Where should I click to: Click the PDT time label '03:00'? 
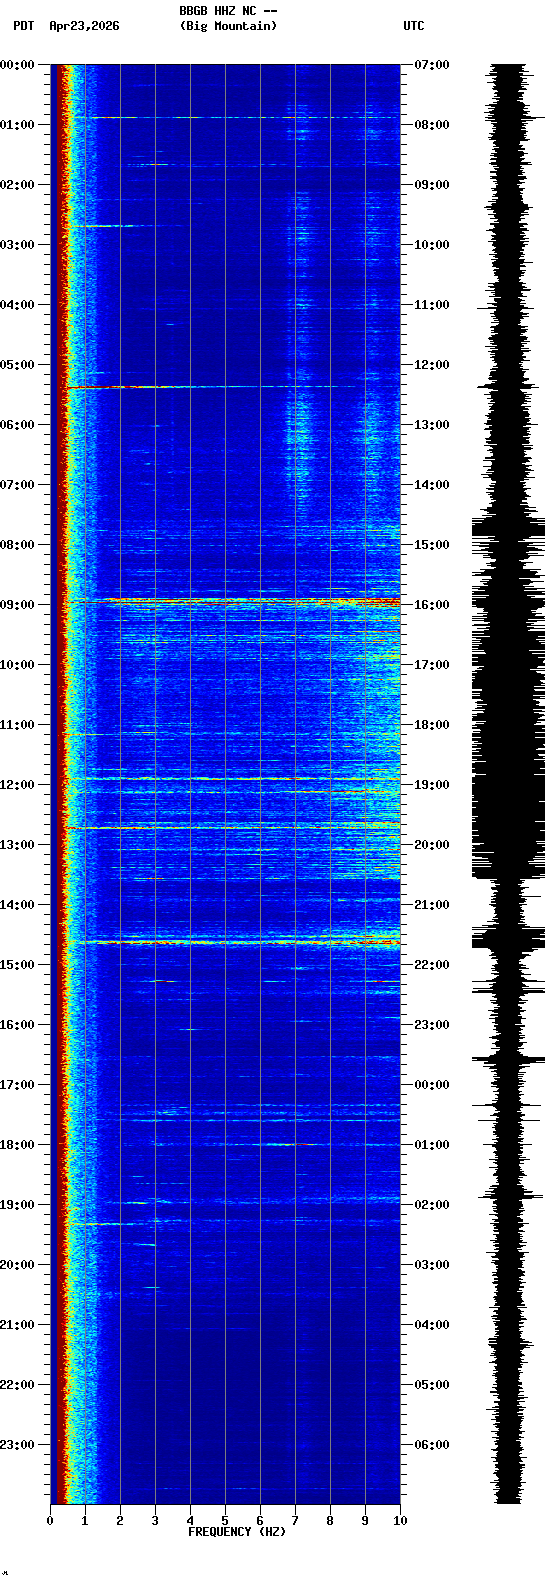17,245
